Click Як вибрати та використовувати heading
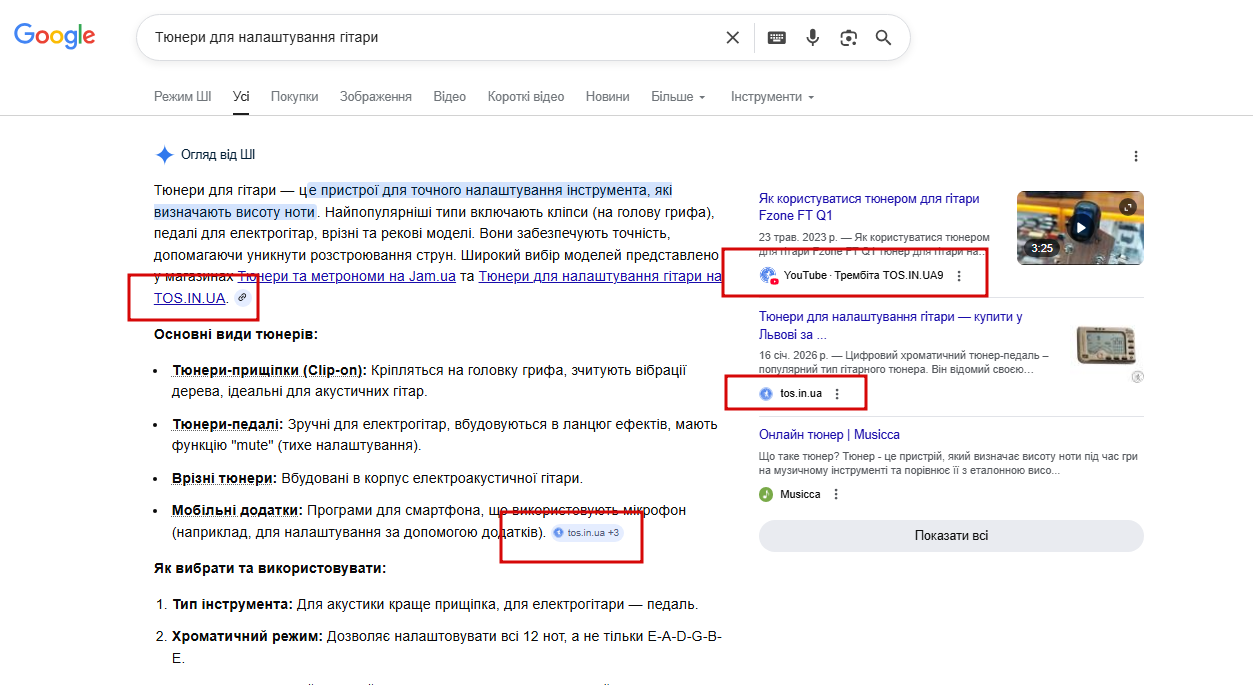The height and width of the screenshot is (685, 1253). pyautogui.click(x=270, y=568)
